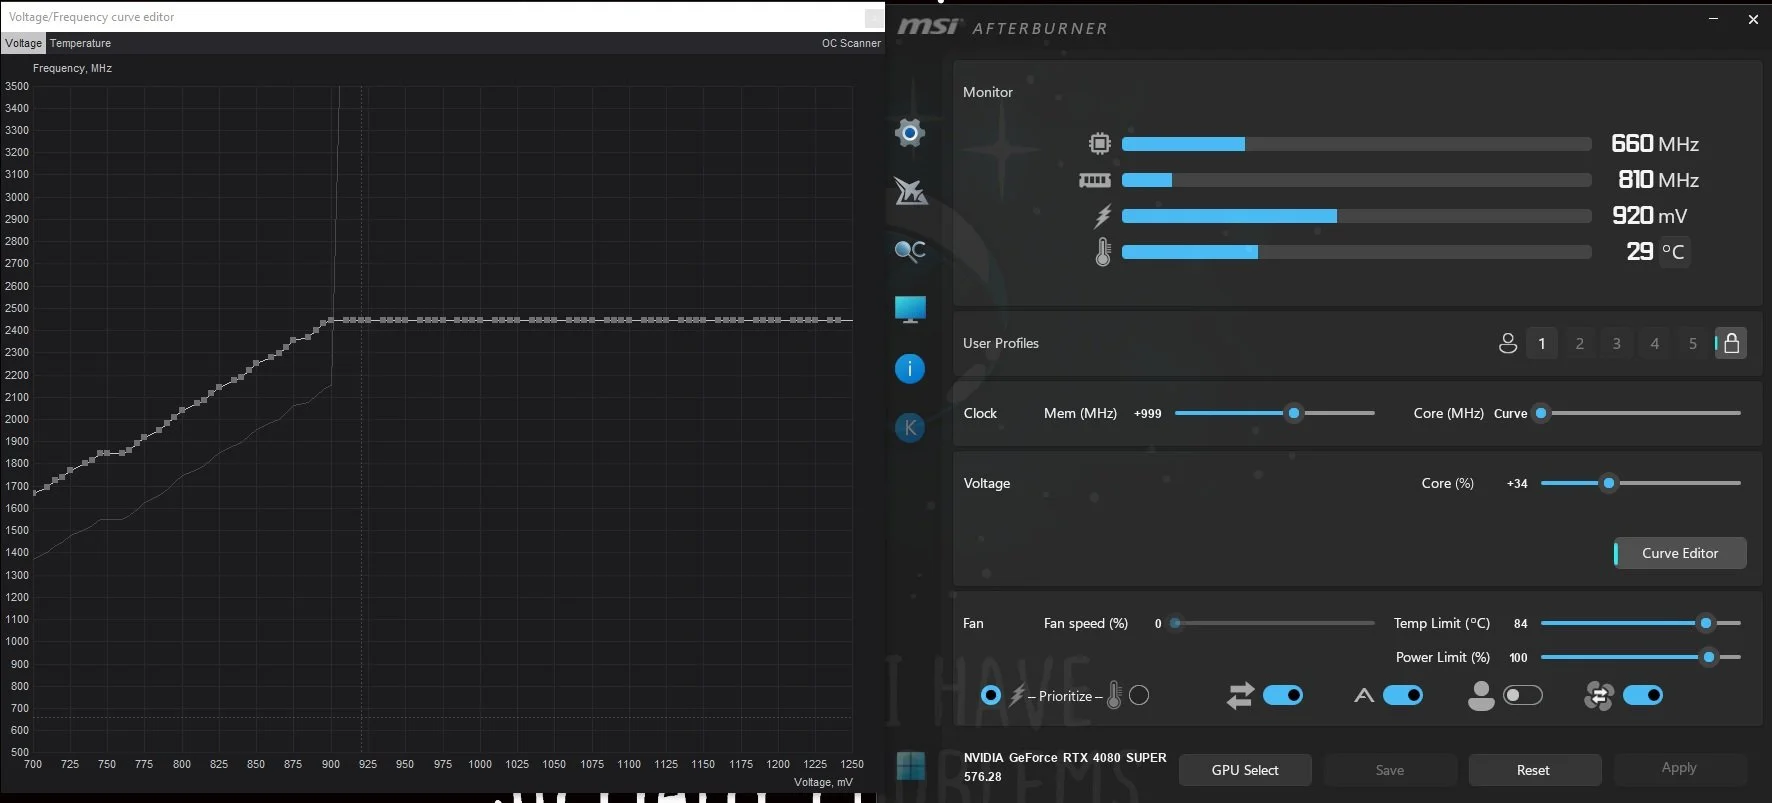This screenshot has width=1772, height=803.
Task: Click the Mem clock value +999
Action: click(1148, 413)
